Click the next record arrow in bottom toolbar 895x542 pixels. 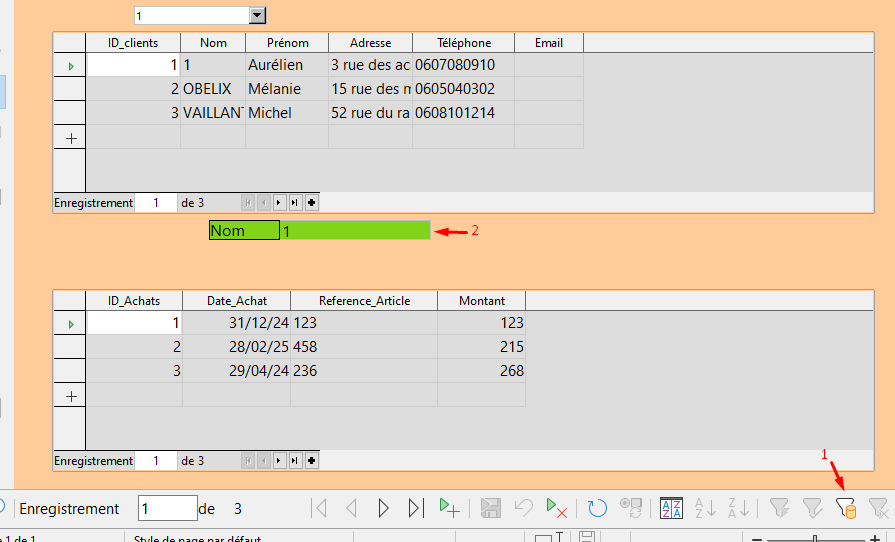(383, 508)
